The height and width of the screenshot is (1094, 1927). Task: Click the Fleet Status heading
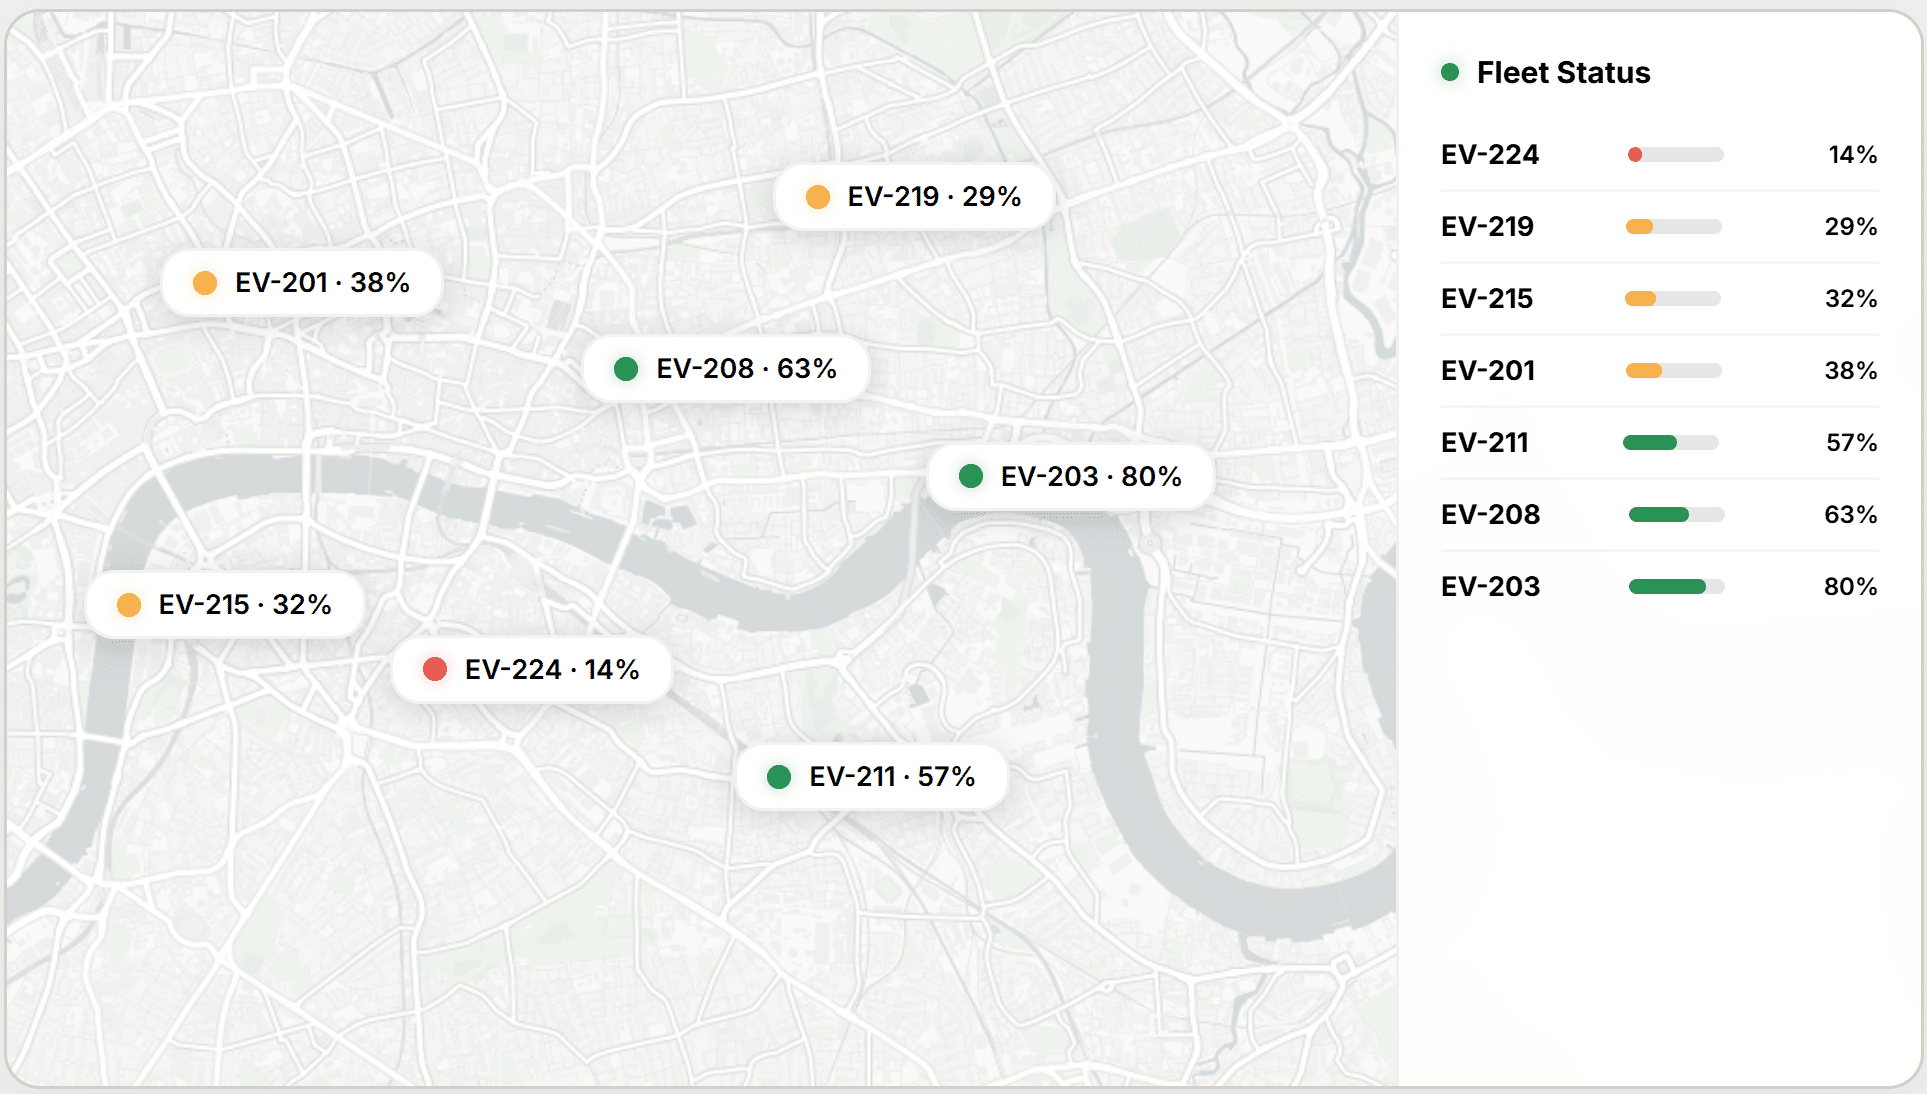1563,73
